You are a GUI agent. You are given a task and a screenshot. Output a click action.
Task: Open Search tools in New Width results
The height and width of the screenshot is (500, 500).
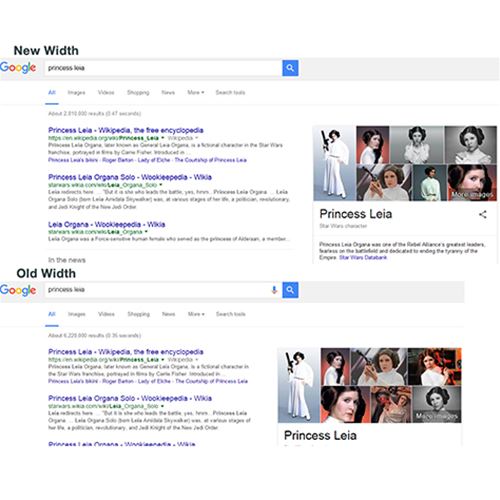click(230, 92)
